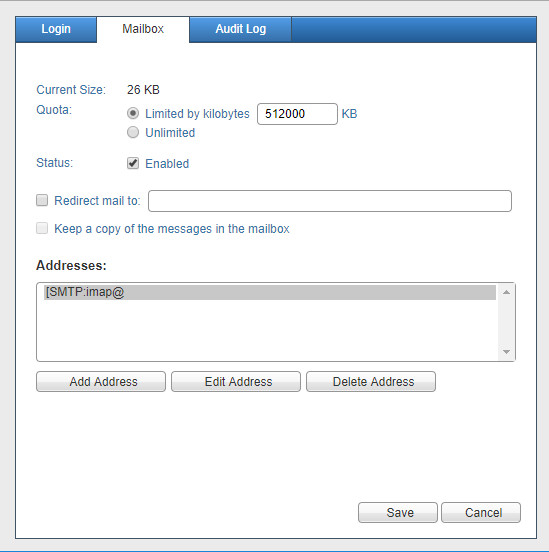Click the quota kilobytes input field
549x552 pixels.
pyautogui.click(x=297, y=114)
